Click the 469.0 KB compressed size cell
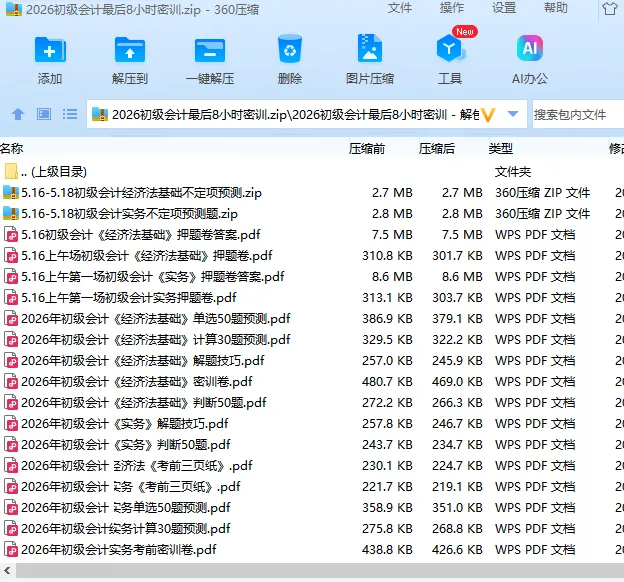 click(457, 381)
